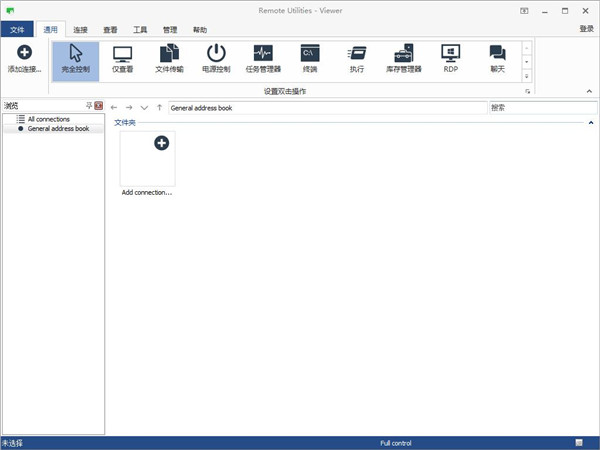Open navigation history dropdown arrow
Image resolution: width=600 pixels, height=450 pixels.
click(144, 107)
